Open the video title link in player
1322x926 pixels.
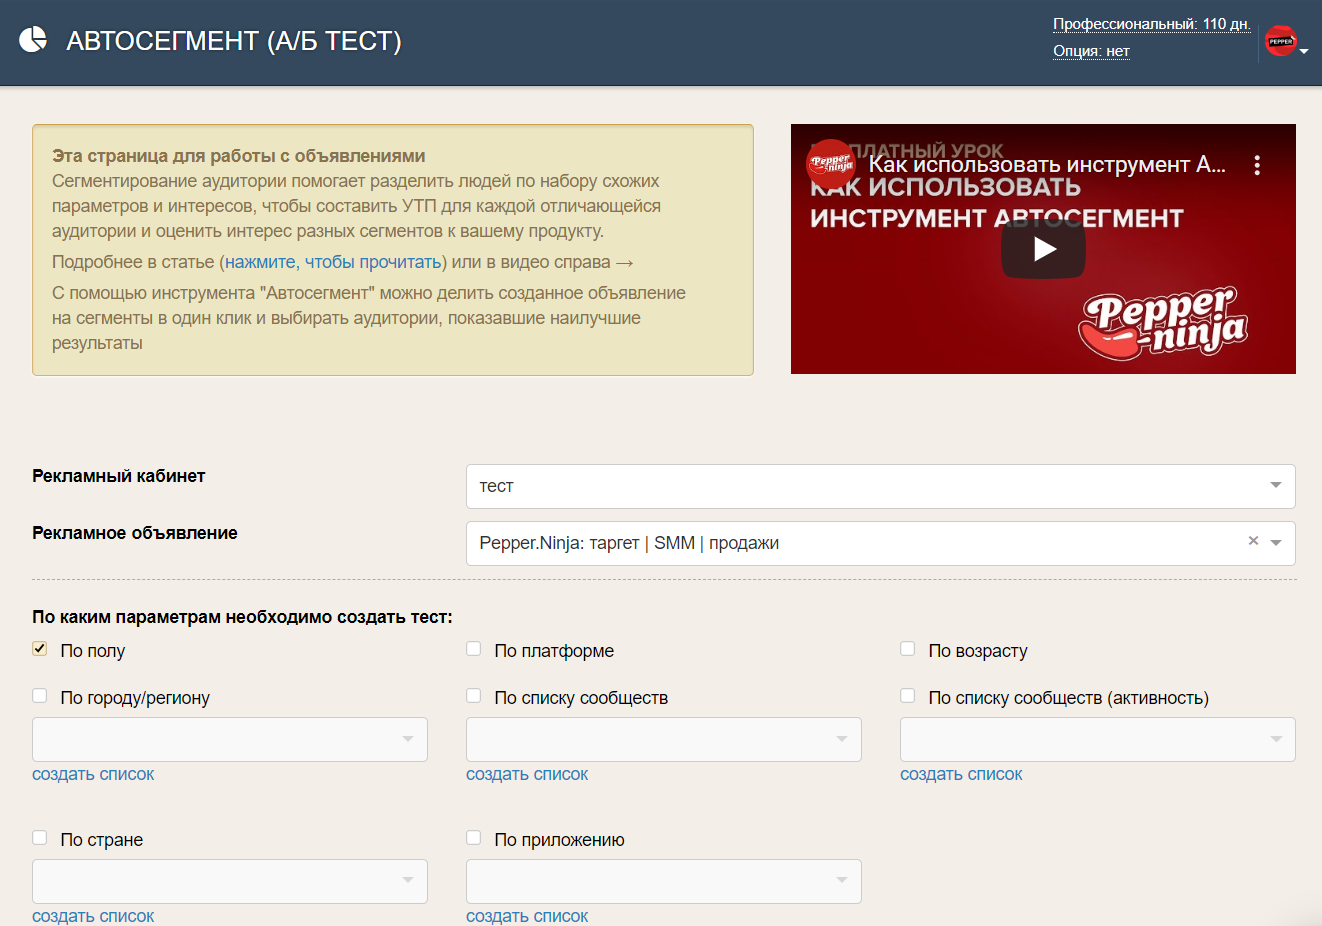pos(1047,165)
